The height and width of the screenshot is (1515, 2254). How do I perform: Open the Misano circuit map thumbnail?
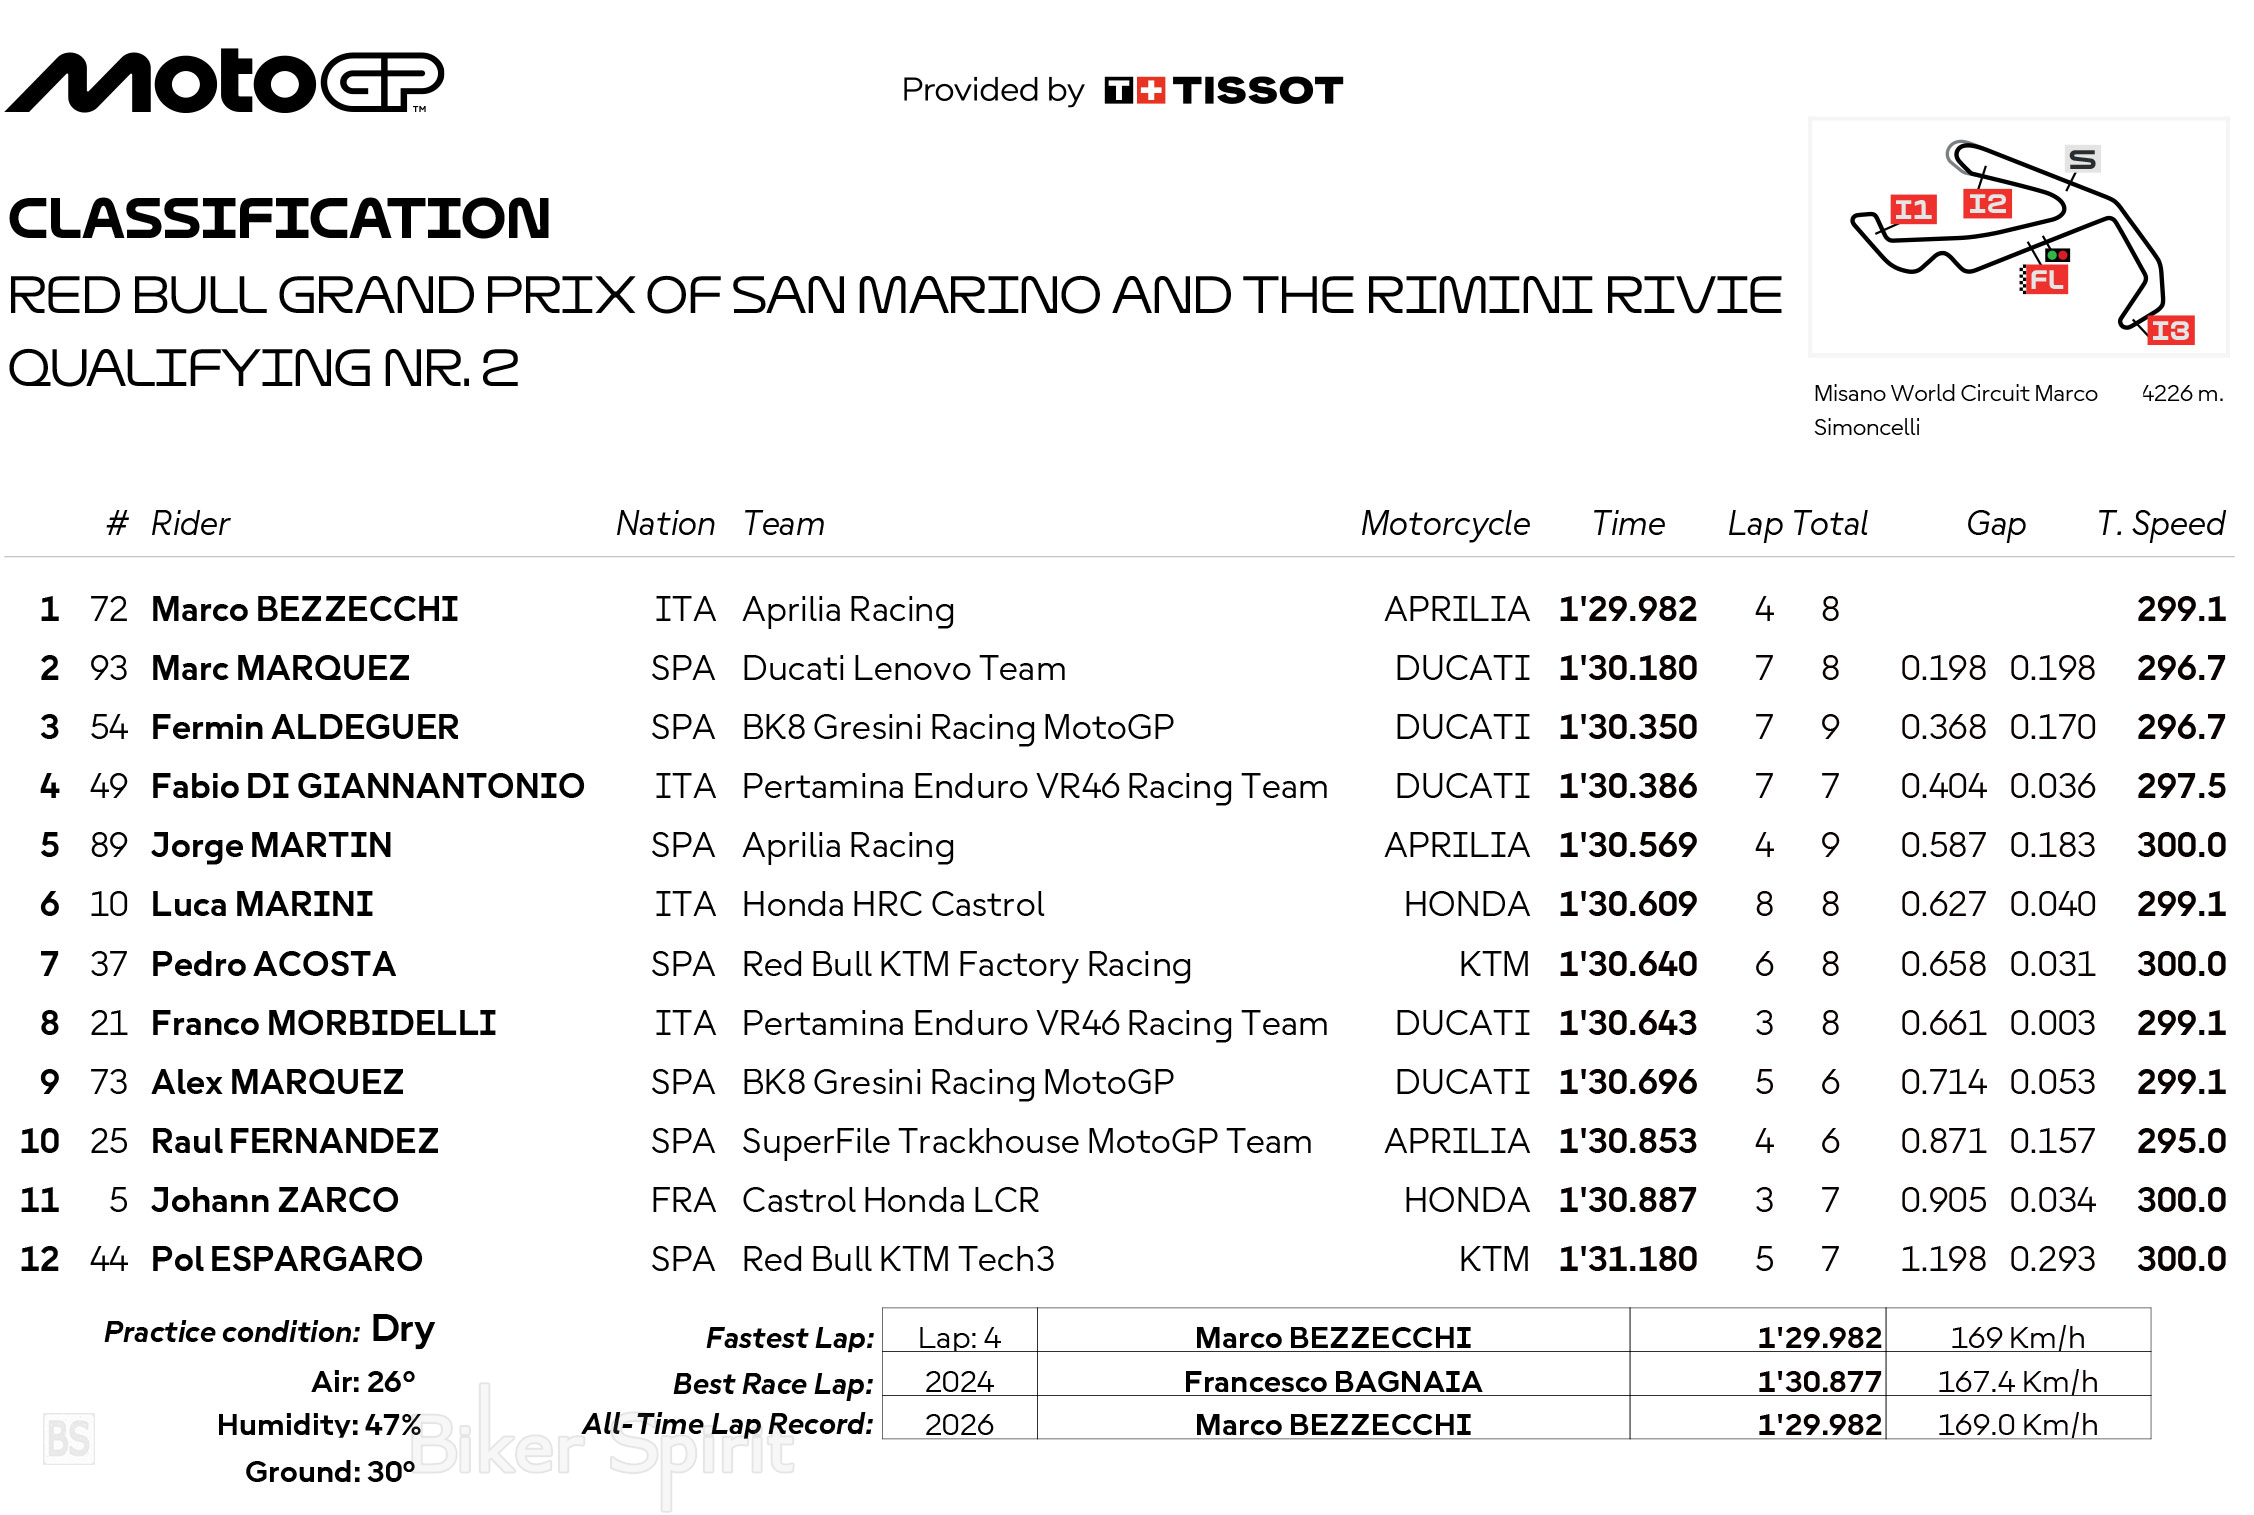[x=2018, y=237]
